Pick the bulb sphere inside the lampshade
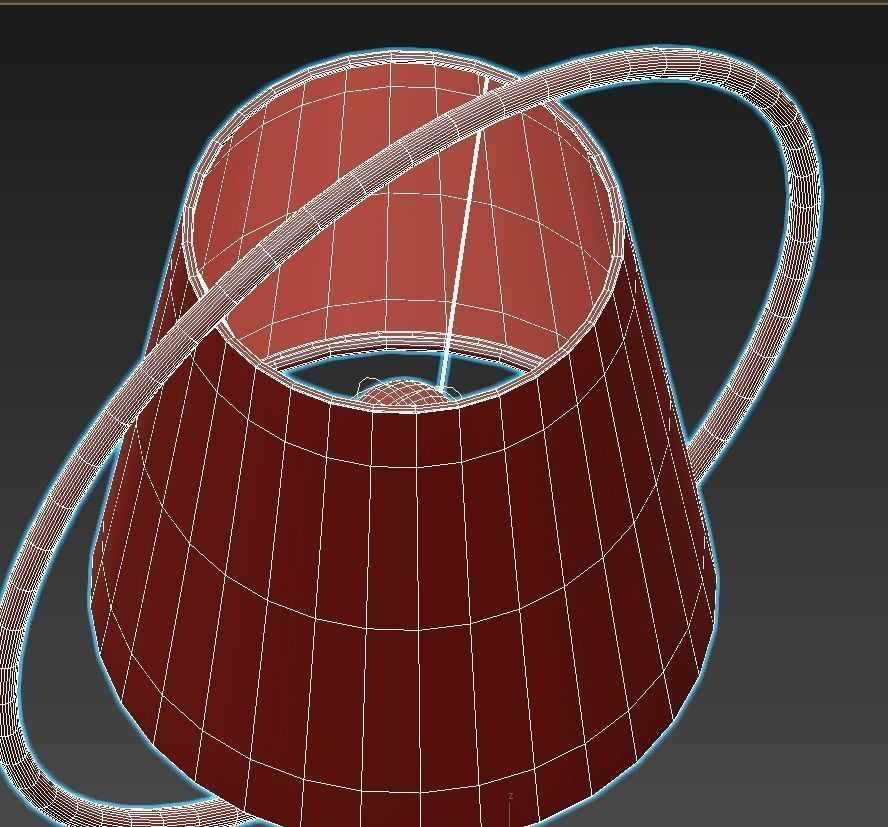 click(403, 393)
